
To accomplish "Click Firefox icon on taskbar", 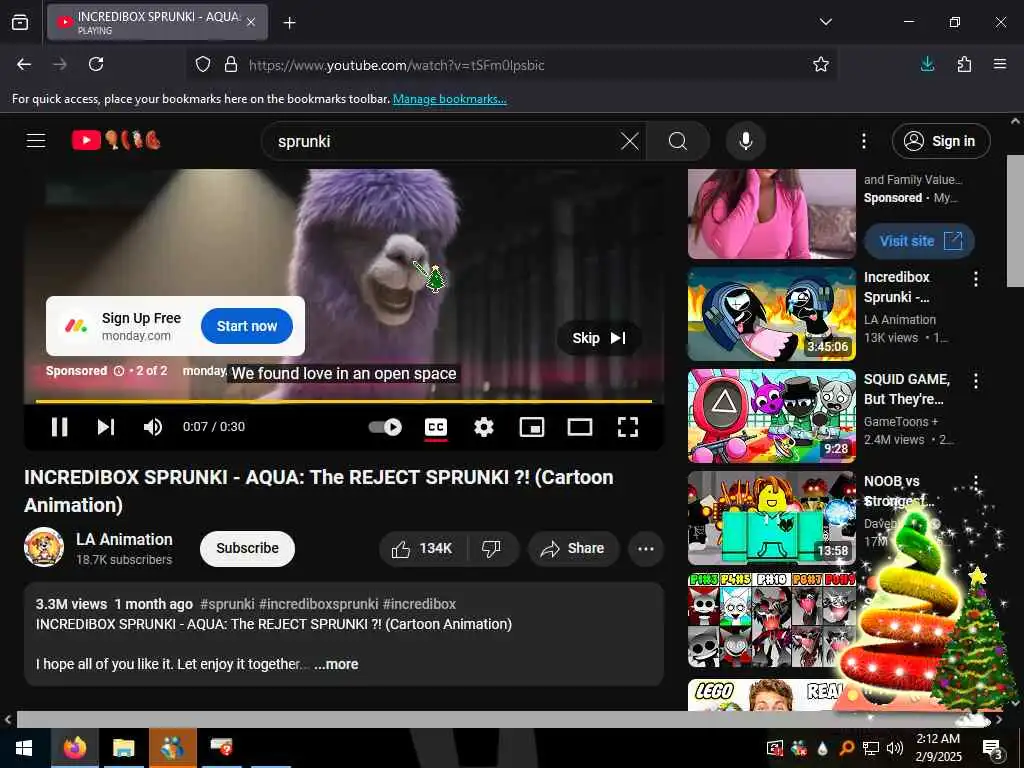I will click(75, 748).
